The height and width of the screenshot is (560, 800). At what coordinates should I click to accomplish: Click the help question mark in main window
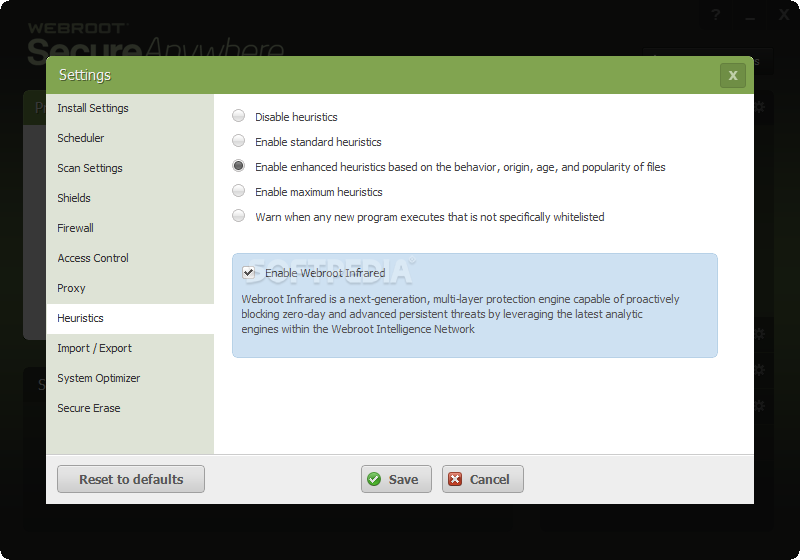tap(716, 15)
